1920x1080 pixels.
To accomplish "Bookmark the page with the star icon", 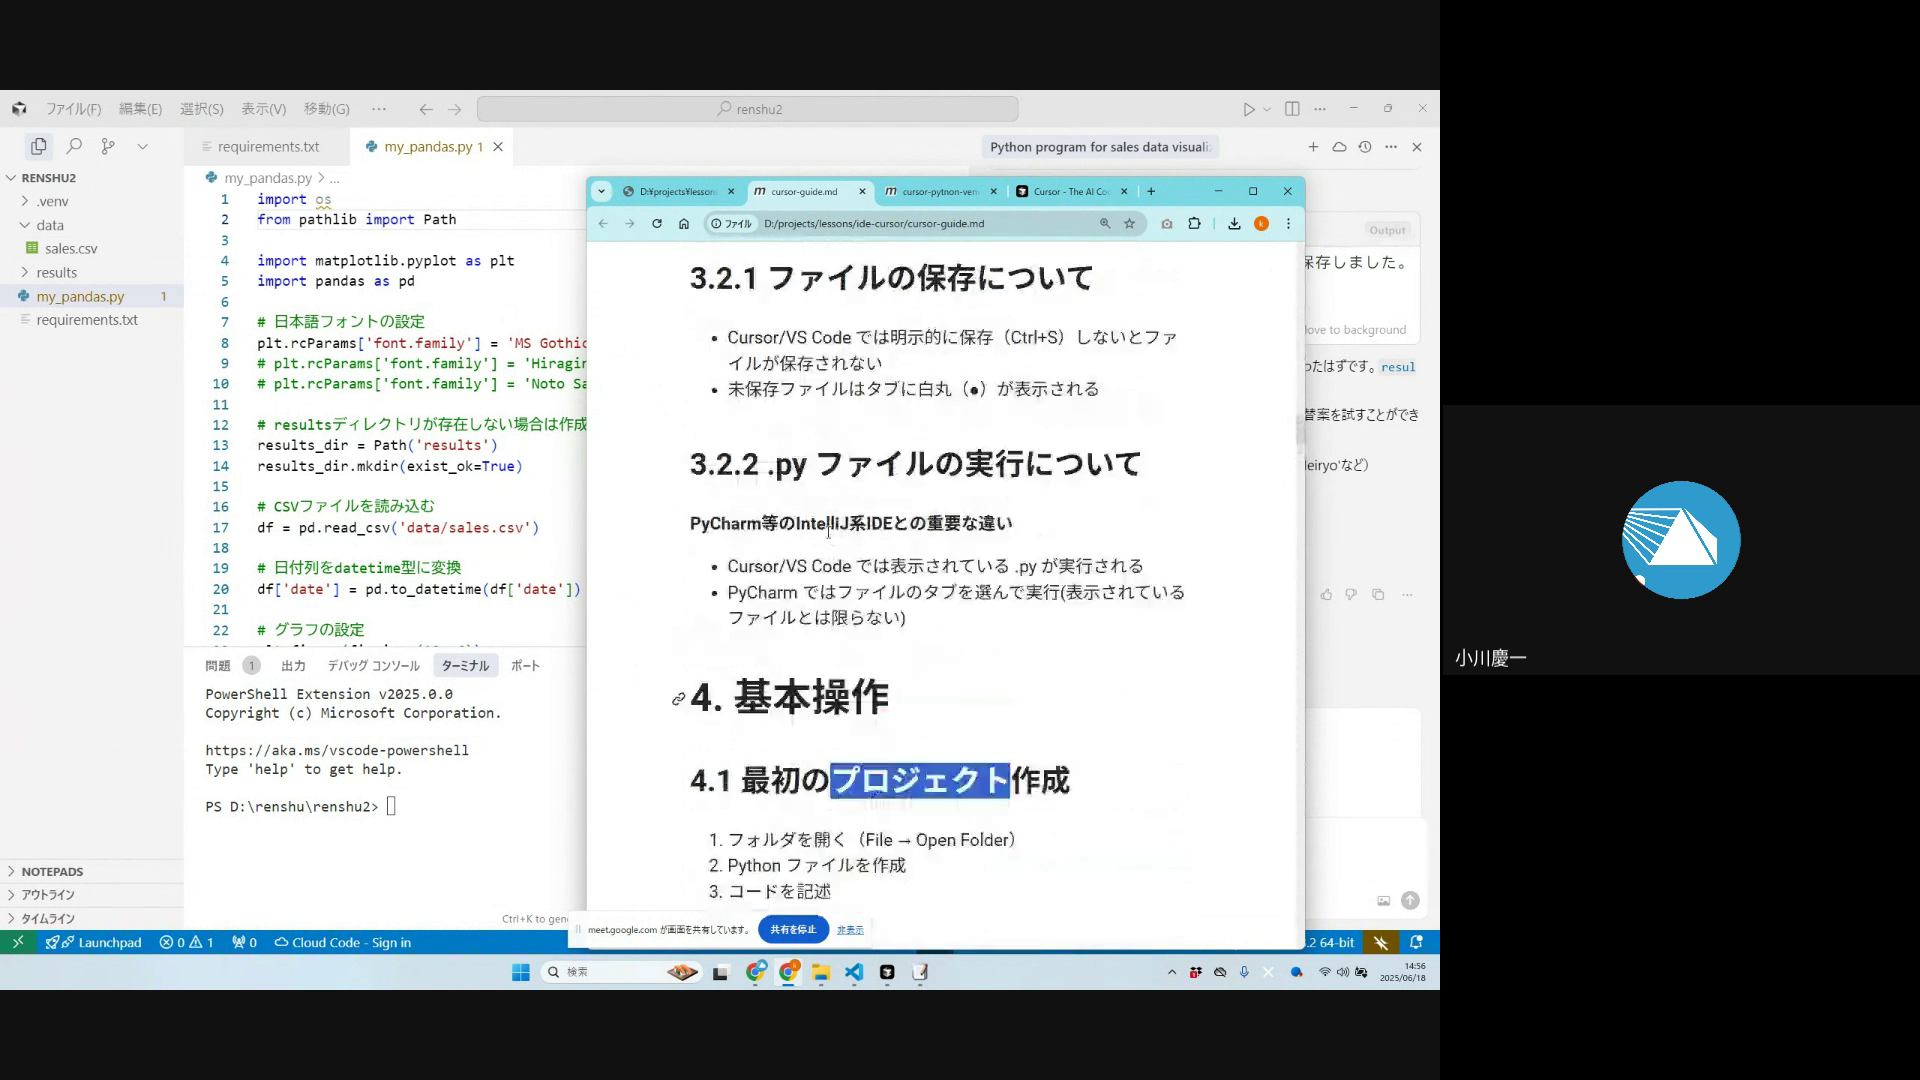I will (x=1130, y=224).
